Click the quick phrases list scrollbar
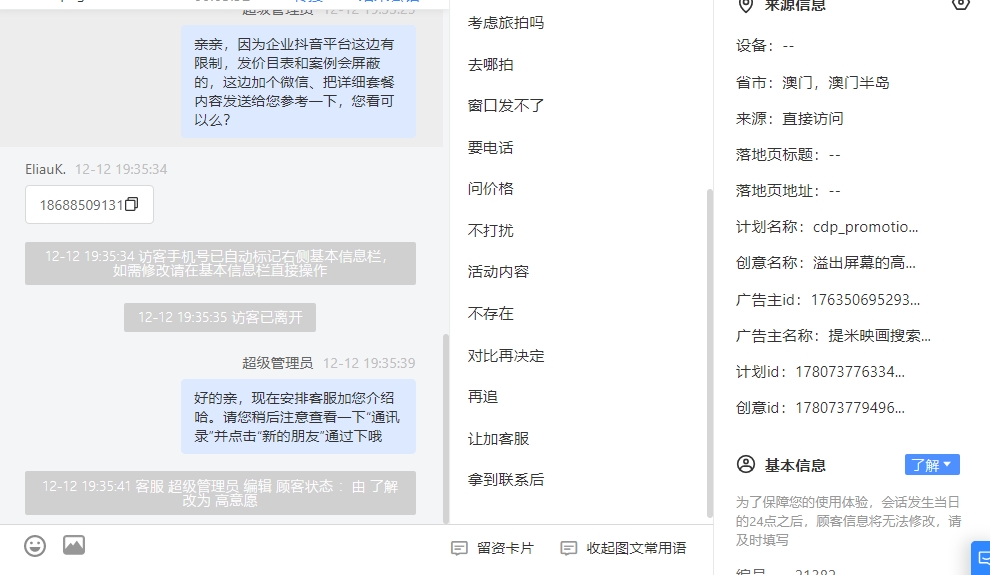The width and height of the screenshot is (990, 575). coord(710,353)
